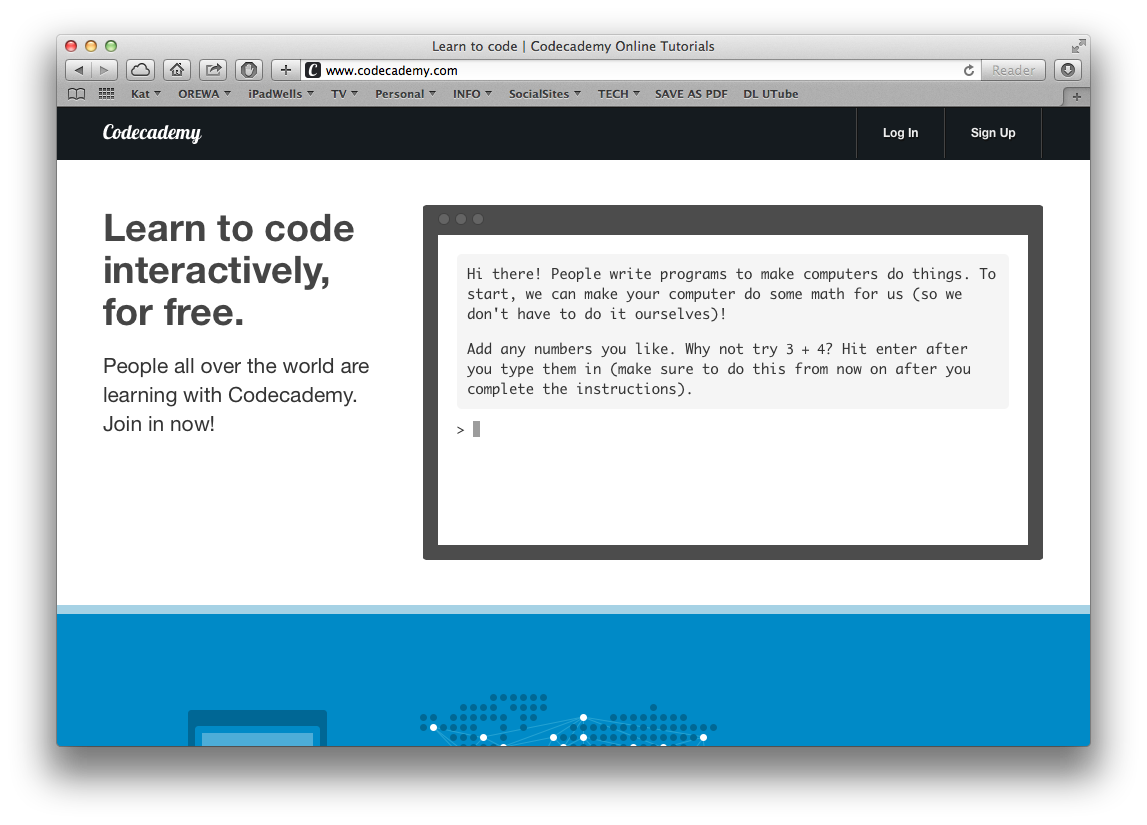This screenshot has width=1147, height=825.
Task: Click the plus add bookmark button
Action: [x=285, y=70]
